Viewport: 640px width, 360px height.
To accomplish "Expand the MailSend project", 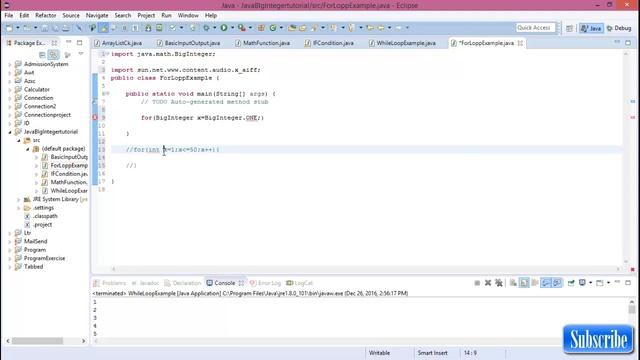I will click(x=10, y=242).
